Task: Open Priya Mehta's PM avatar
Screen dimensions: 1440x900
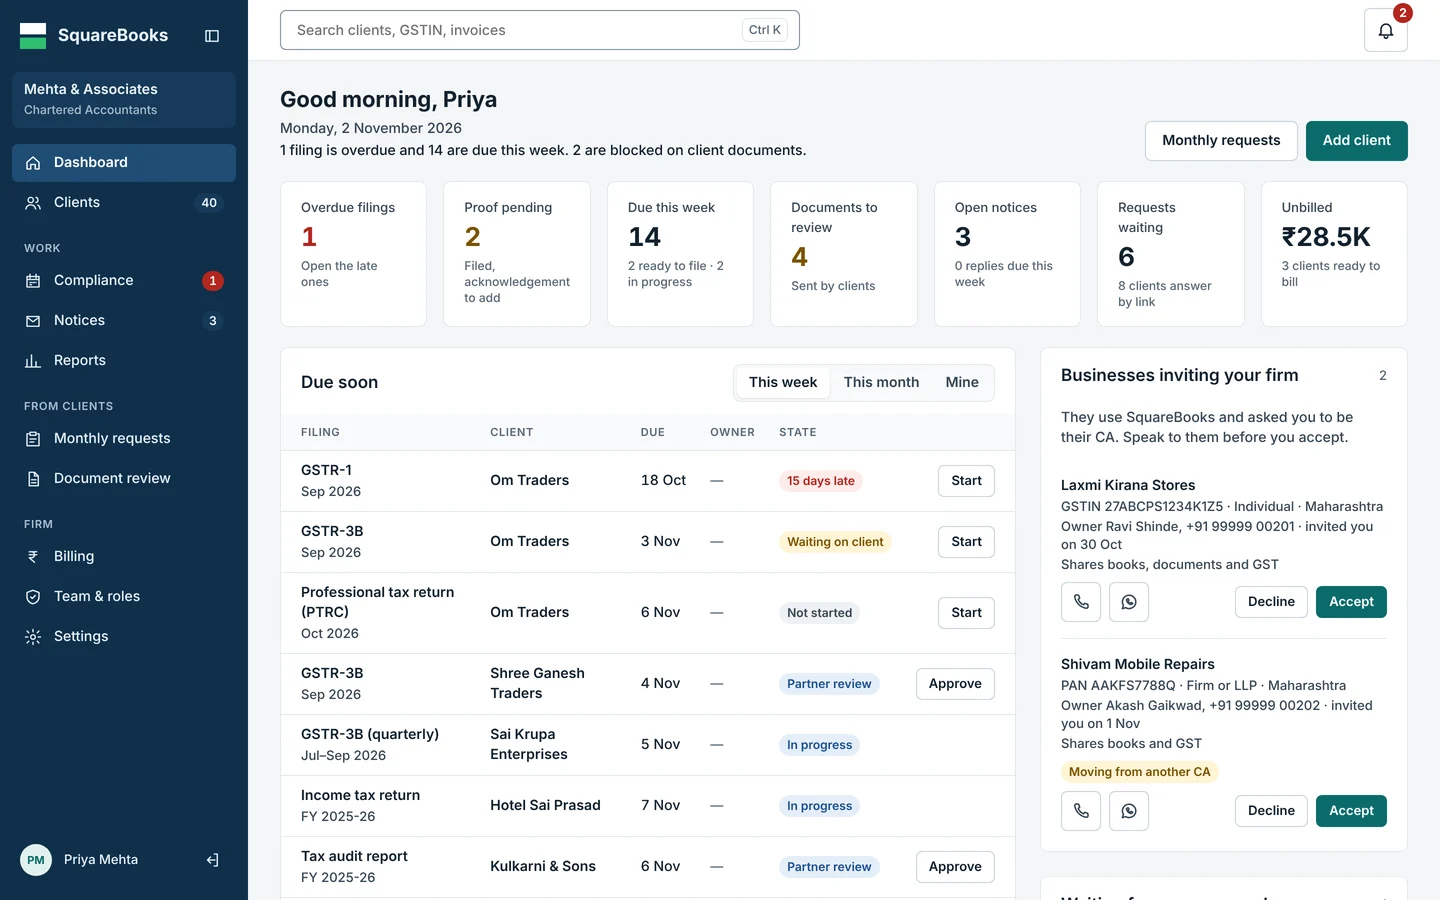Action: click(36, 860)
